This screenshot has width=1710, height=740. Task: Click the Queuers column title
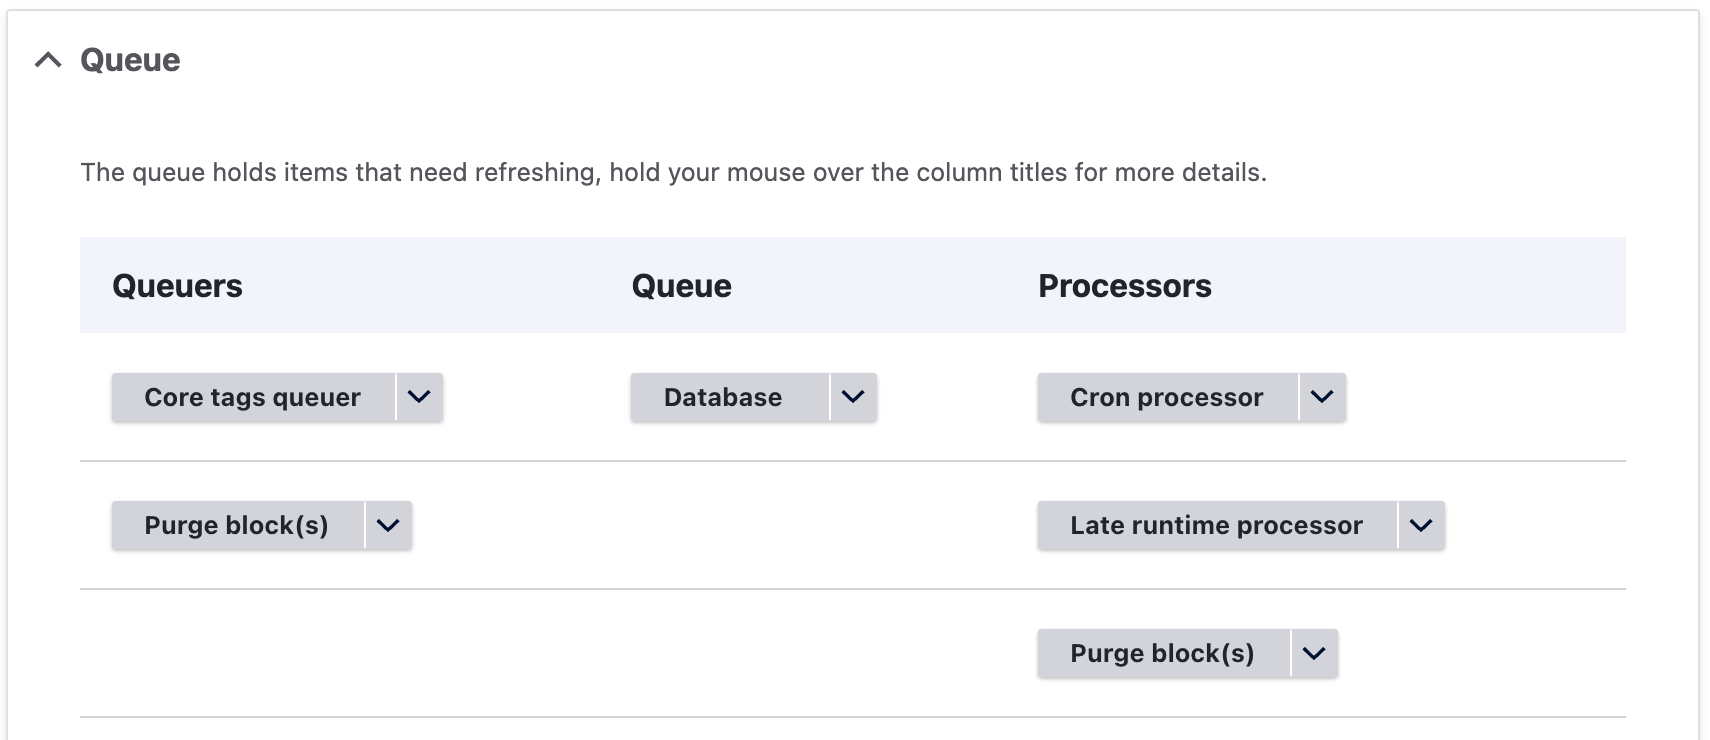coord(177,286)
